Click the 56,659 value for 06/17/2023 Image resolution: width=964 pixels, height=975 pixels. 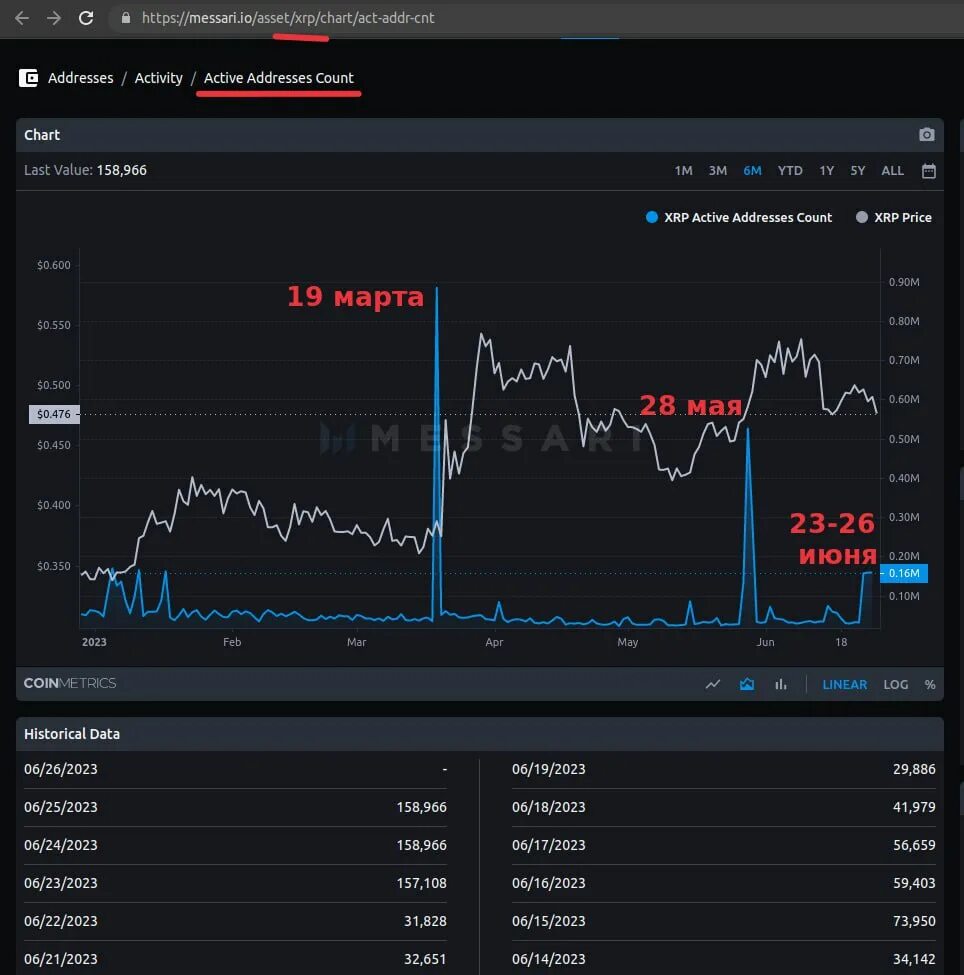914,845
